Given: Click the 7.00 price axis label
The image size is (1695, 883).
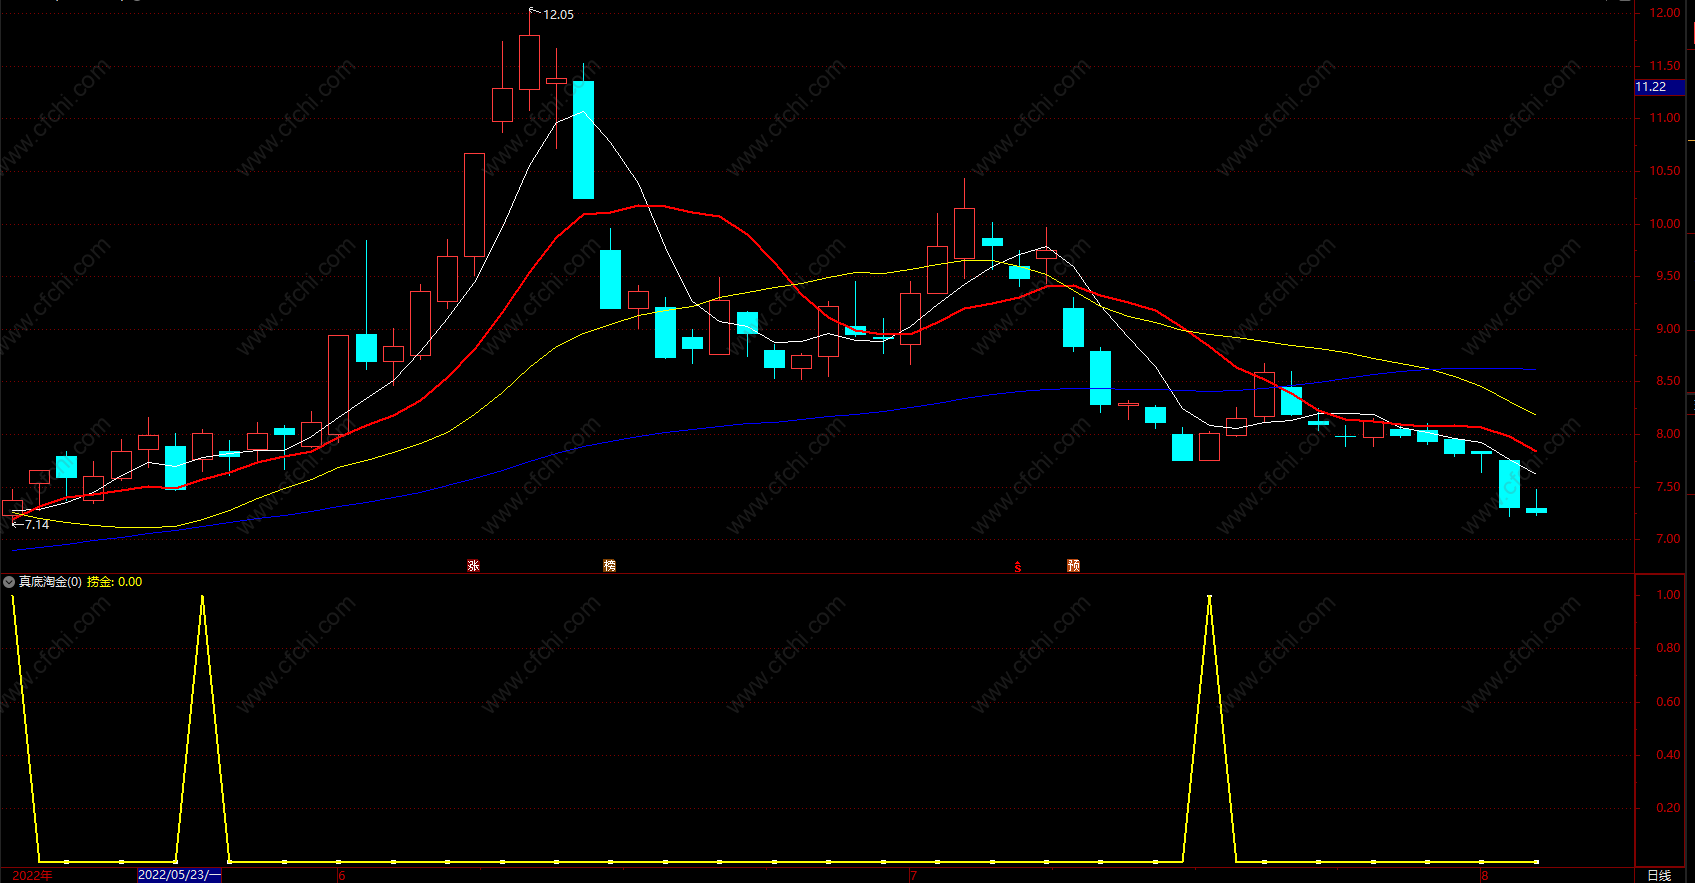Looking at the screenshot, I should tap(1667, 540).
